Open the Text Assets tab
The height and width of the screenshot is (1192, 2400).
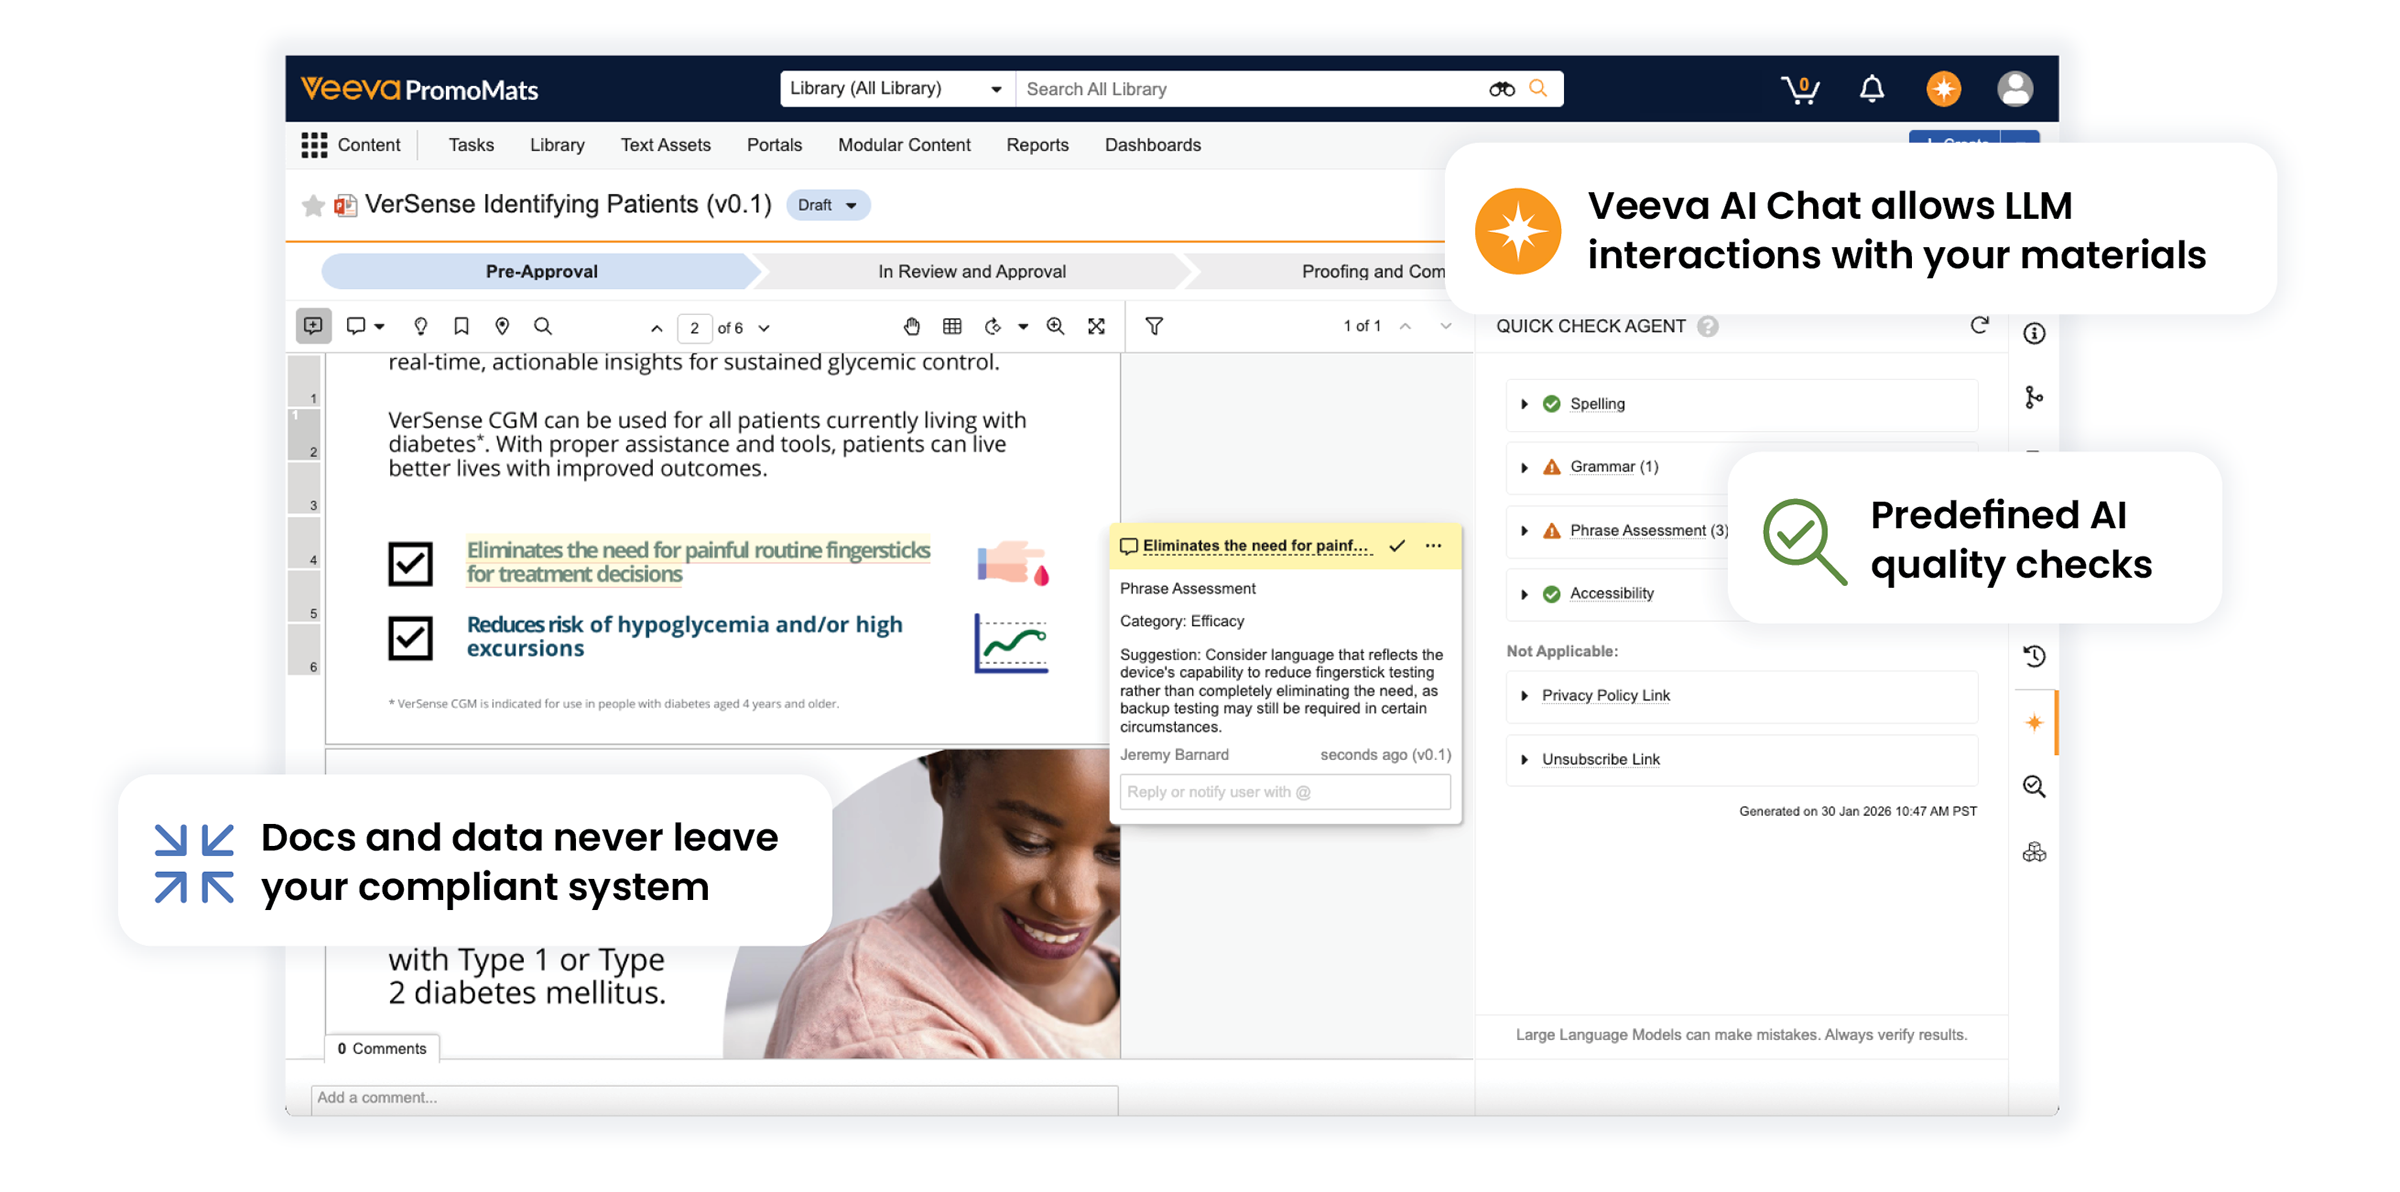coord(665,145)
